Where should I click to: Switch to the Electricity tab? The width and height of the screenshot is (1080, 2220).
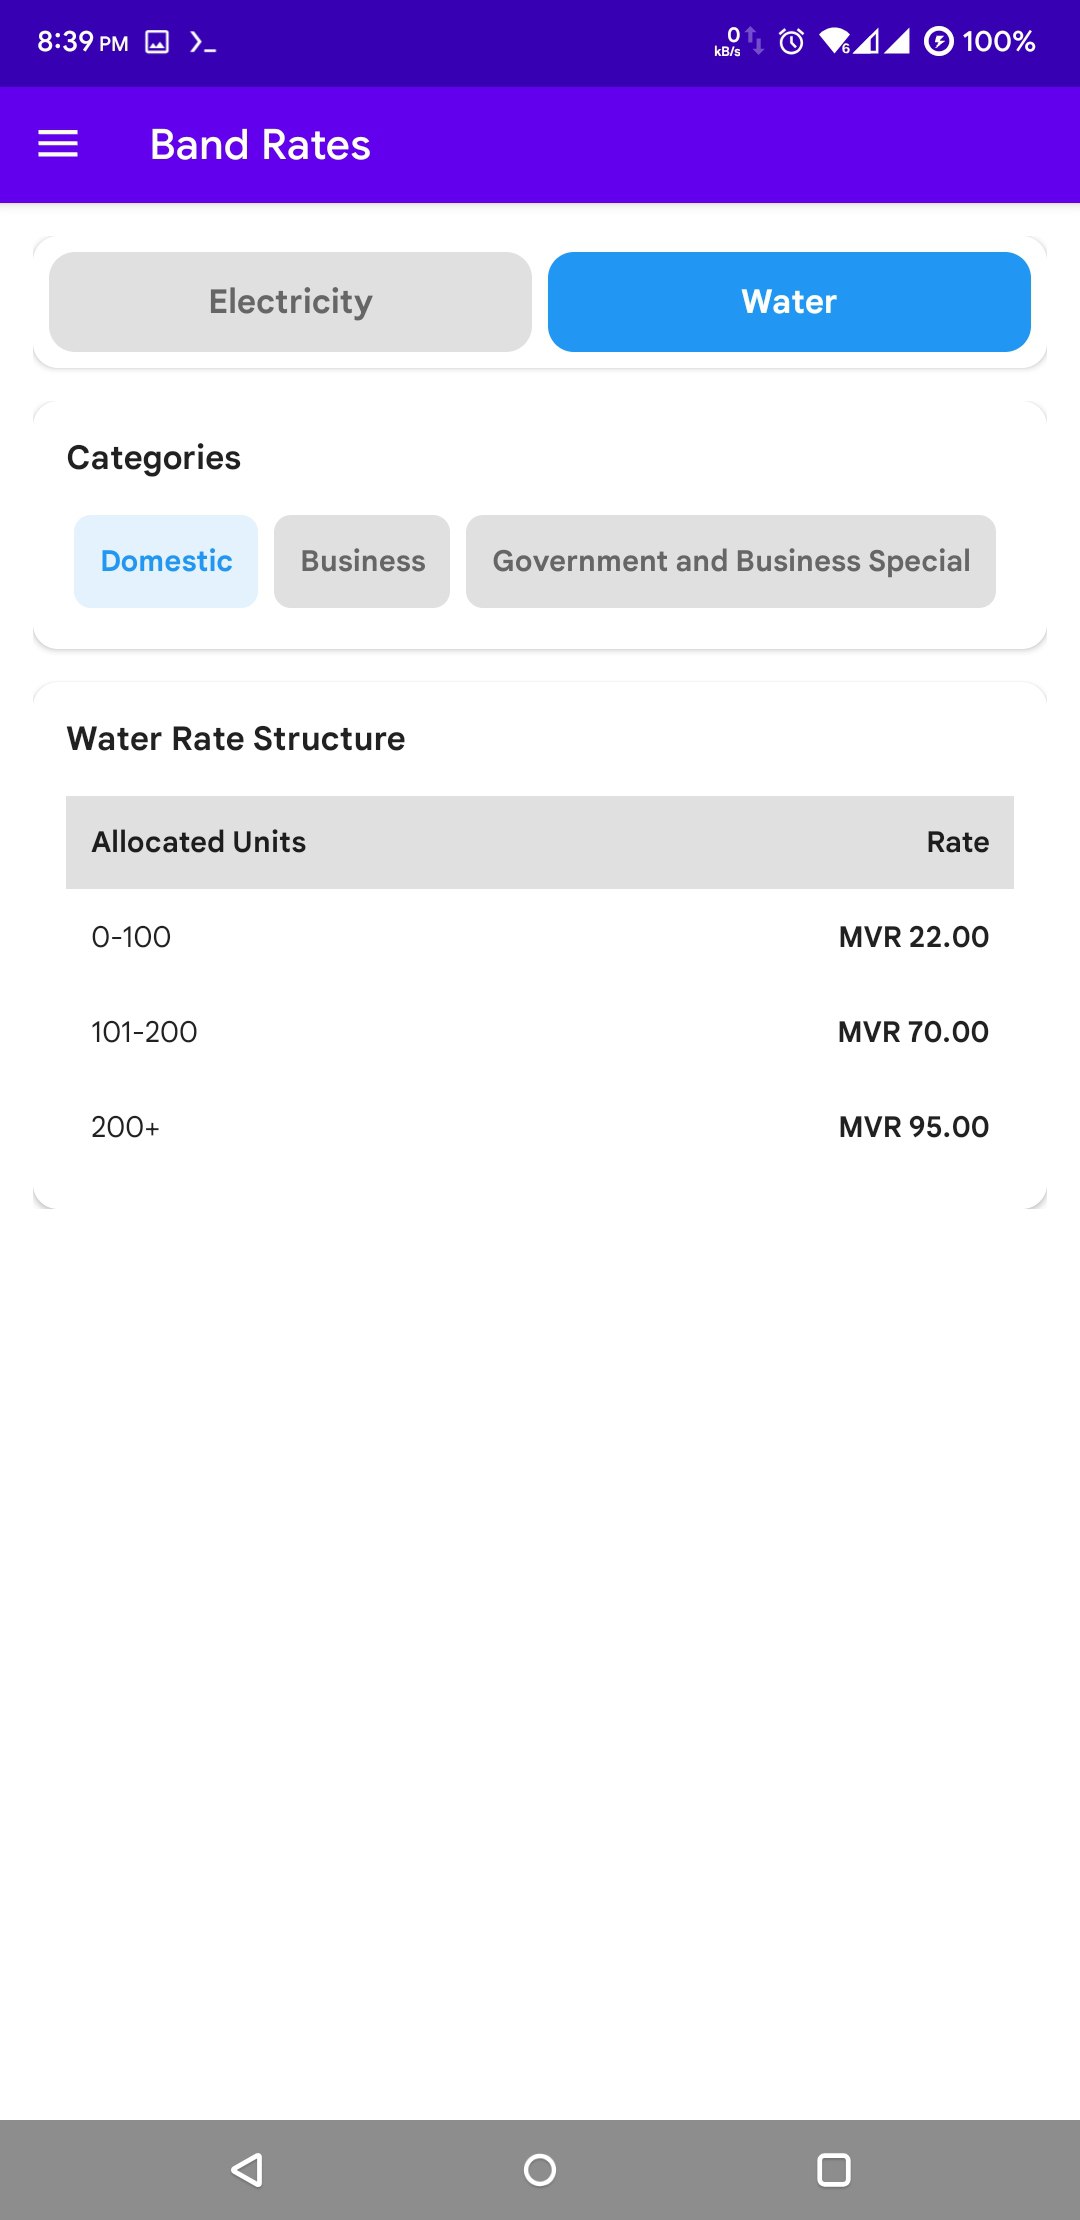[x=290, y=302]
